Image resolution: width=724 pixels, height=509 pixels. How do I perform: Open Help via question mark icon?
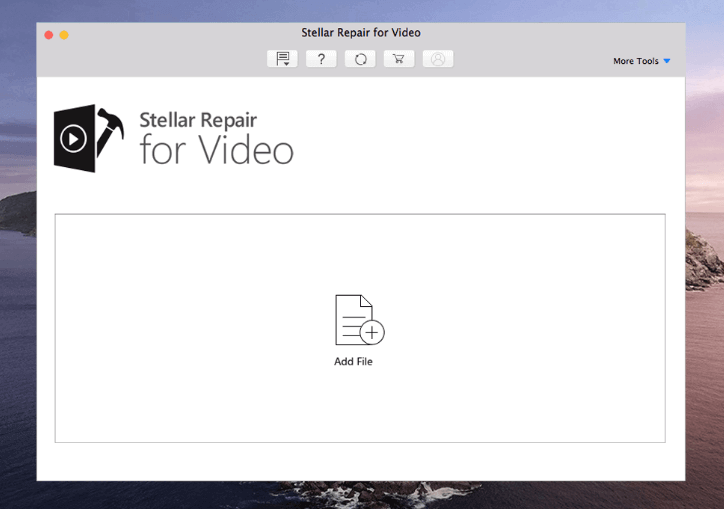pyautogui.click(x=321, y=59)
